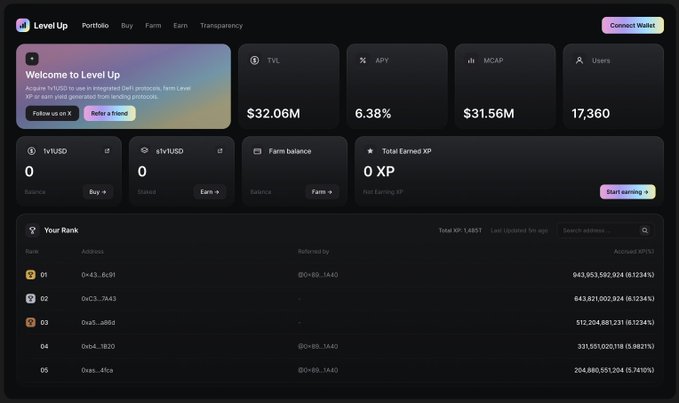
Task: Select address 0xb4...1B20
Action: point(98,346)
